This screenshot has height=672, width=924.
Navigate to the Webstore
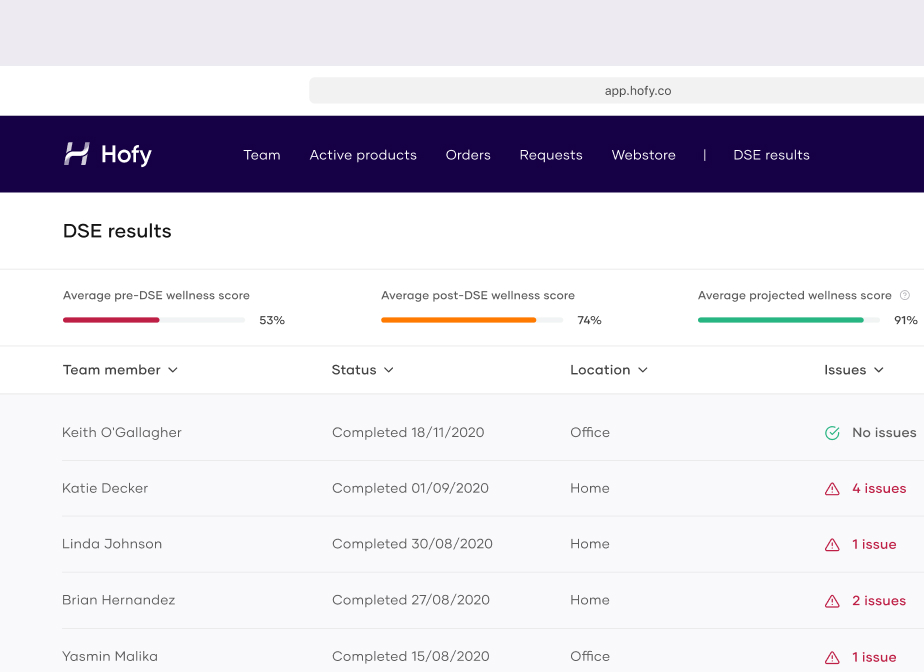coord(644,155)
